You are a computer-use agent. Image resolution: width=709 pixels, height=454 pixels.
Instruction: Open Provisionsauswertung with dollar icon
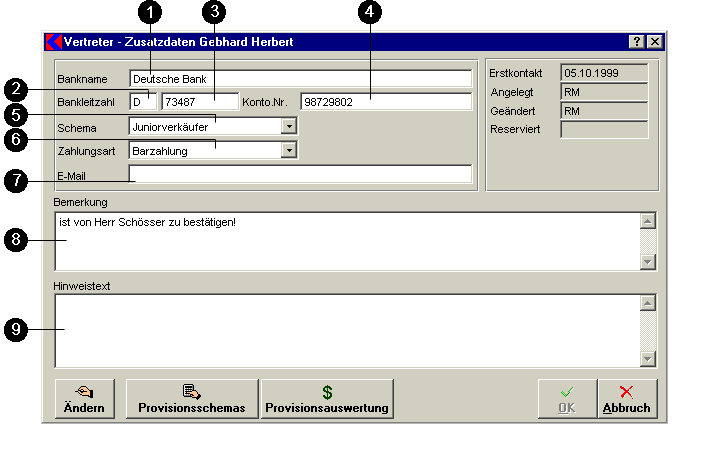pos(327,399)
